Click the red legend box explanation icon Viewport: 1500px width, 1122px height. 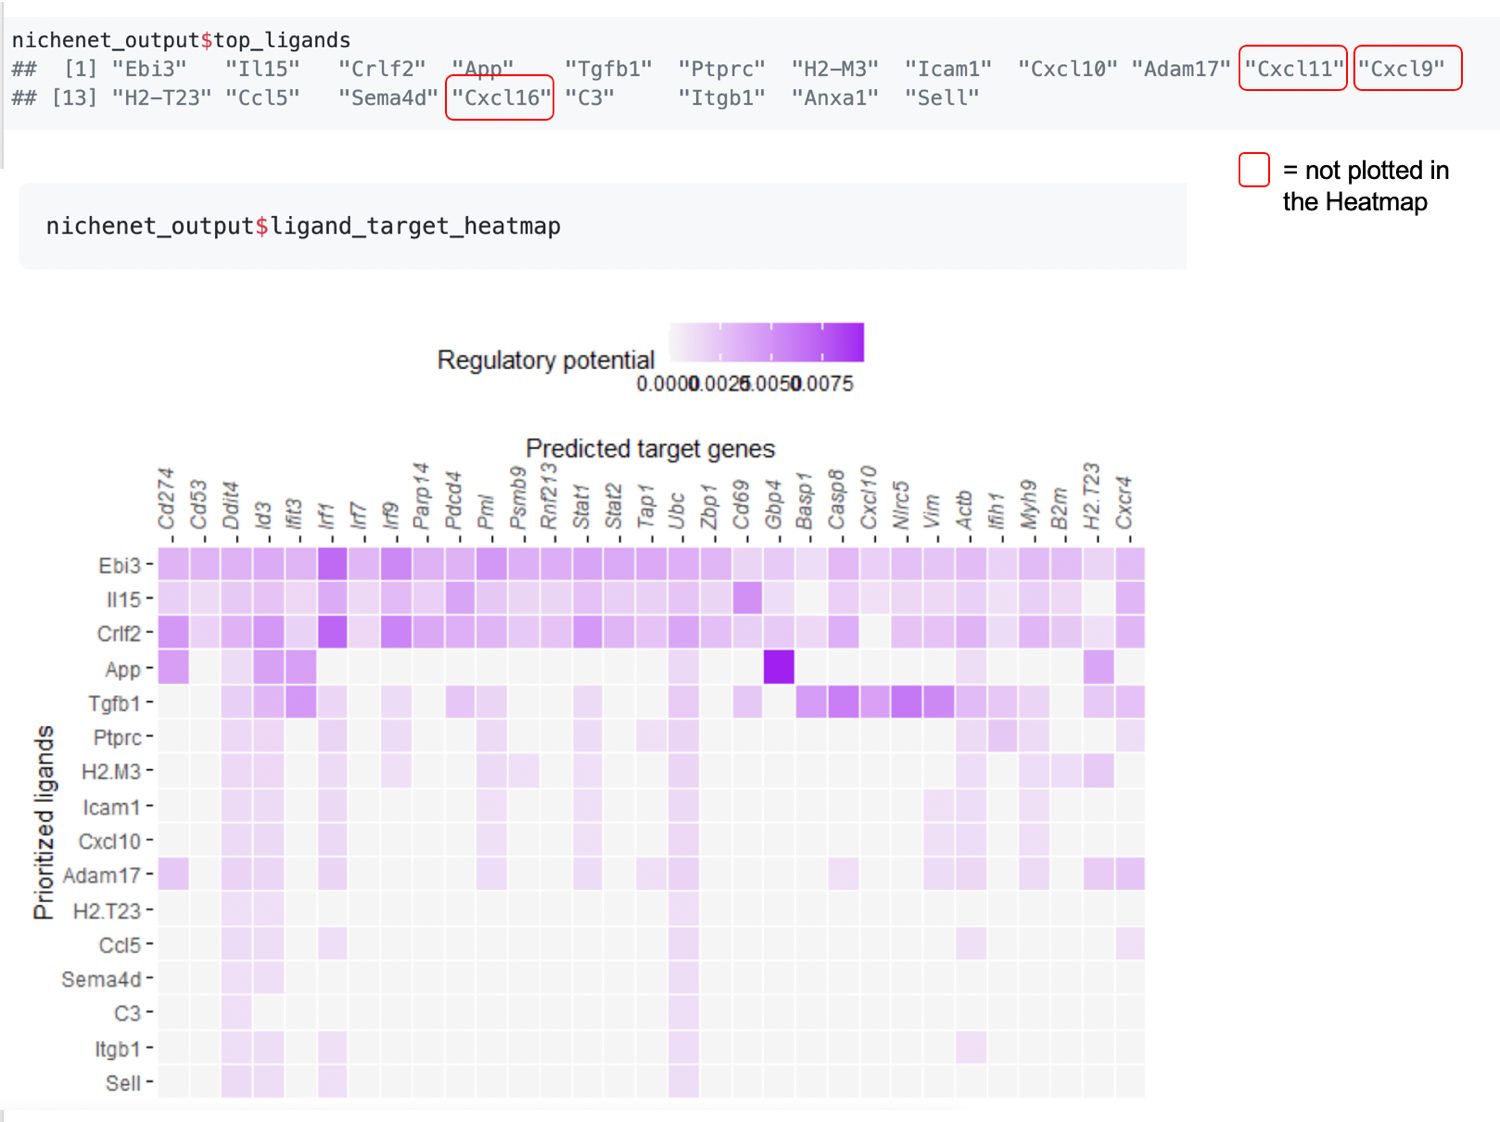pyautogui.click(x=1253, y=170)
